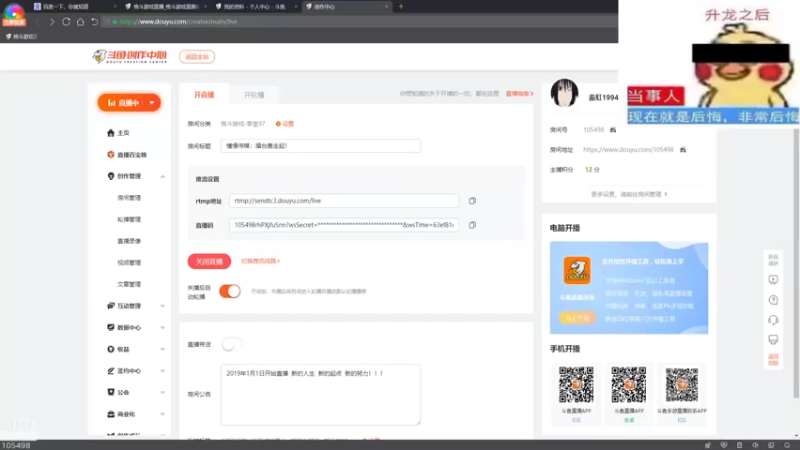Click the 主页 home icon in sidebar
Image resolution: width=800 pixels, height=450 pixels.
point(111,133)
